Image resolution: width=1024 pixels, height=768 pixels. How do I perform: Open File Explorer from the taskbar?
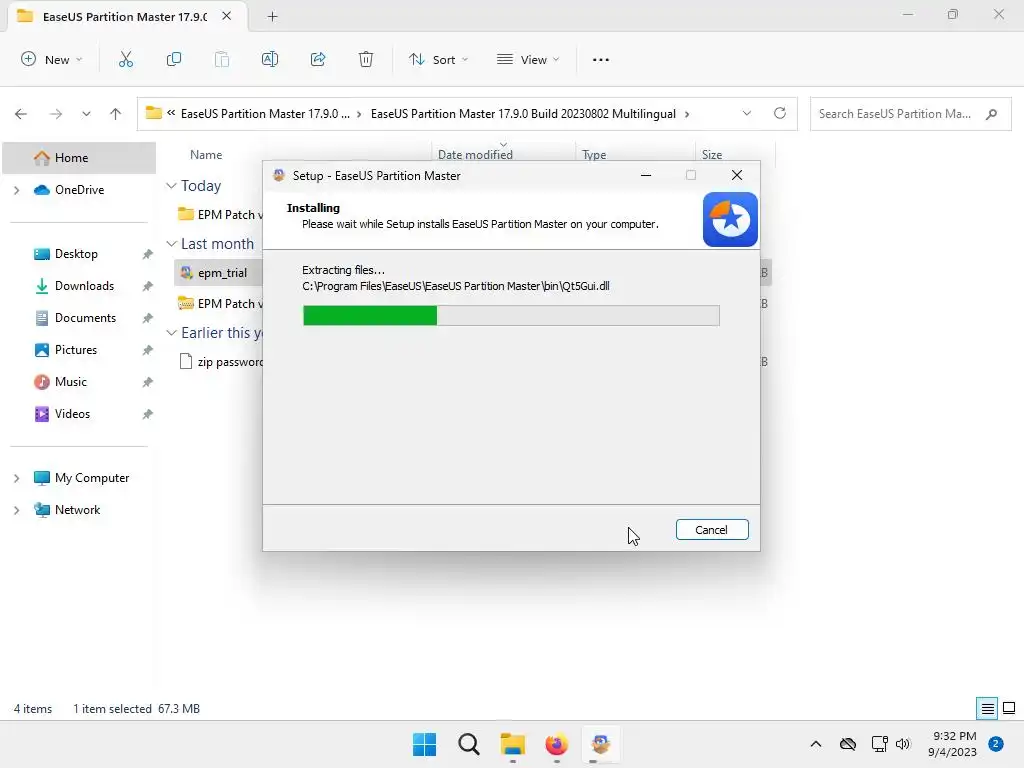513,744
